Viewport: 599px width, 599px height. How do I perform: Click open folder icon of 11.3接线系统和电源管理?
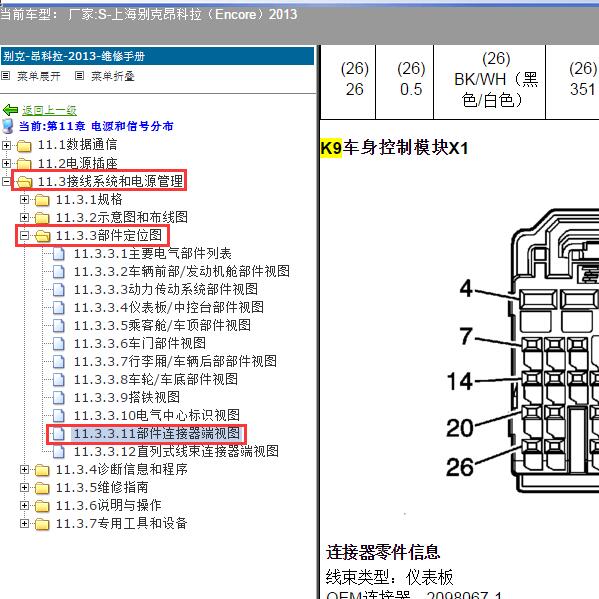[24, 182]
